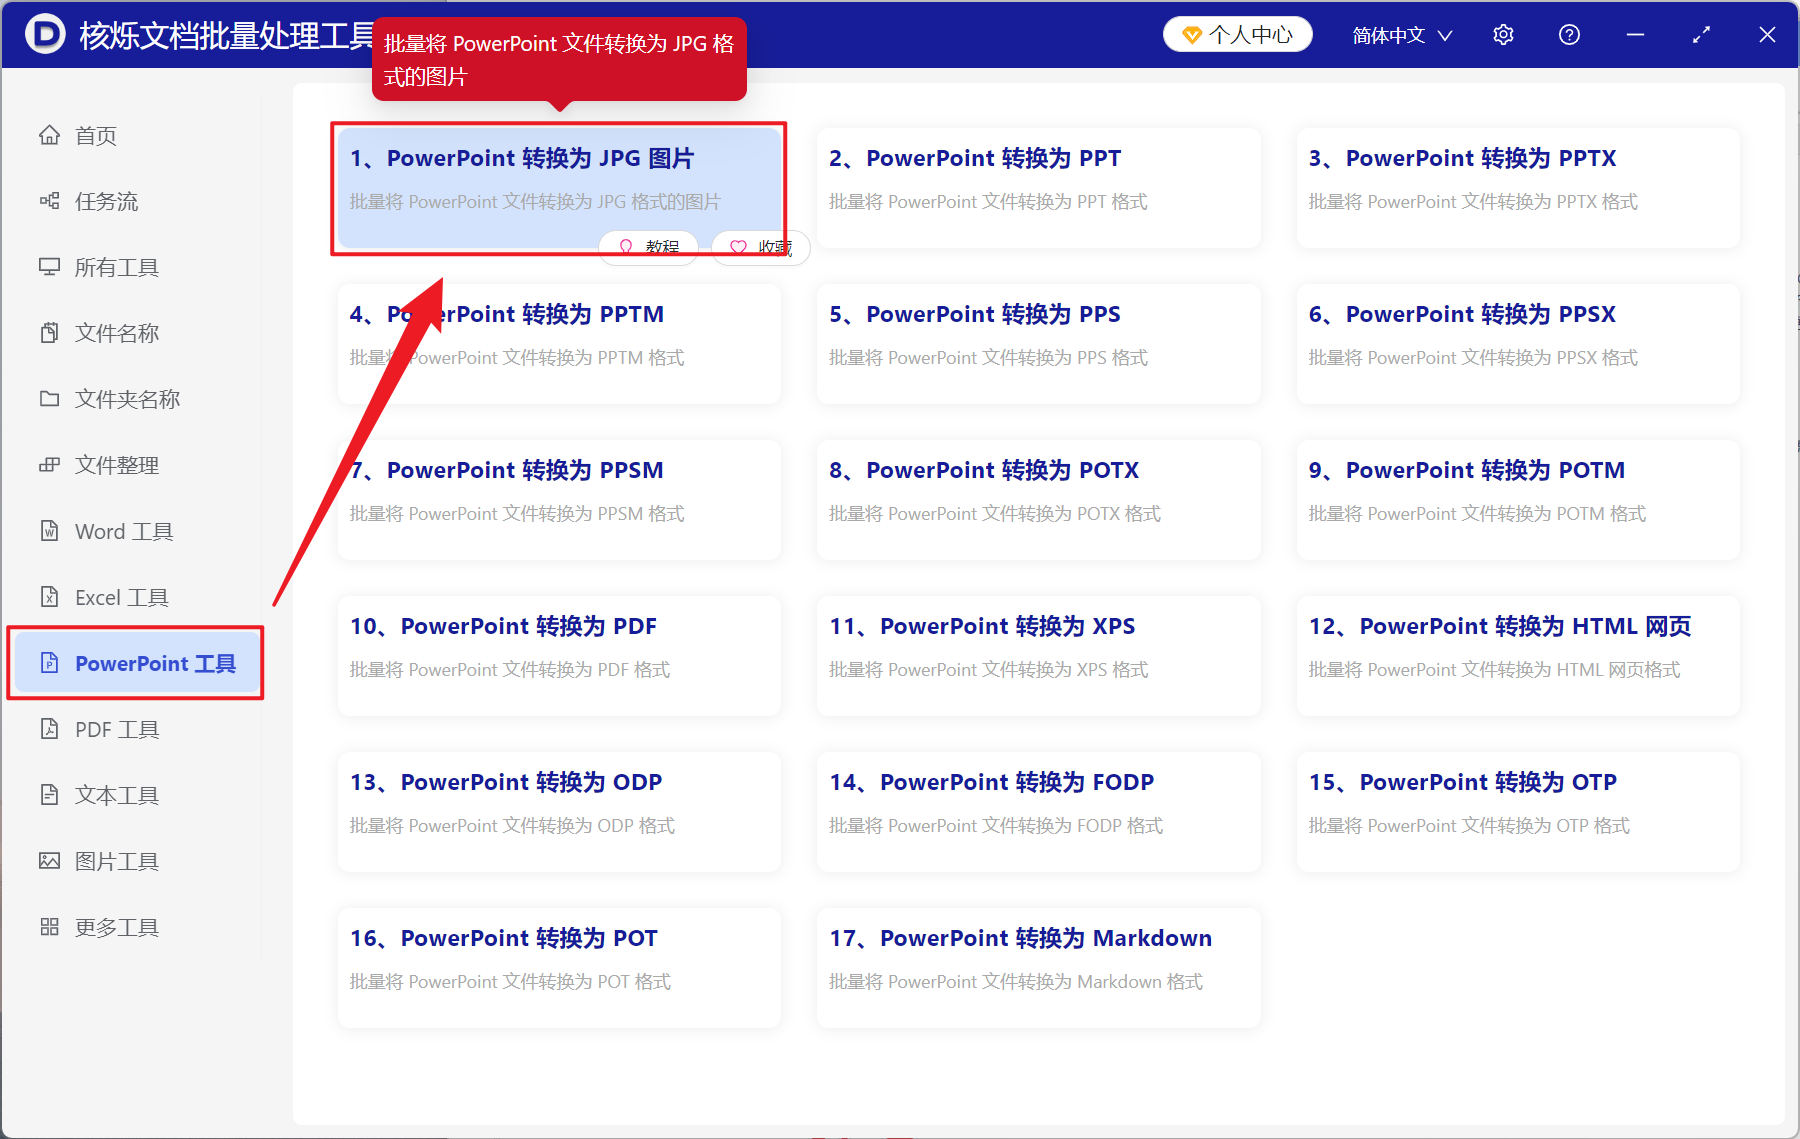Click the 更多工具 grid icon
This screenshot has width=1800, height=1139.
pyautogui.click(x=49, y=927)
